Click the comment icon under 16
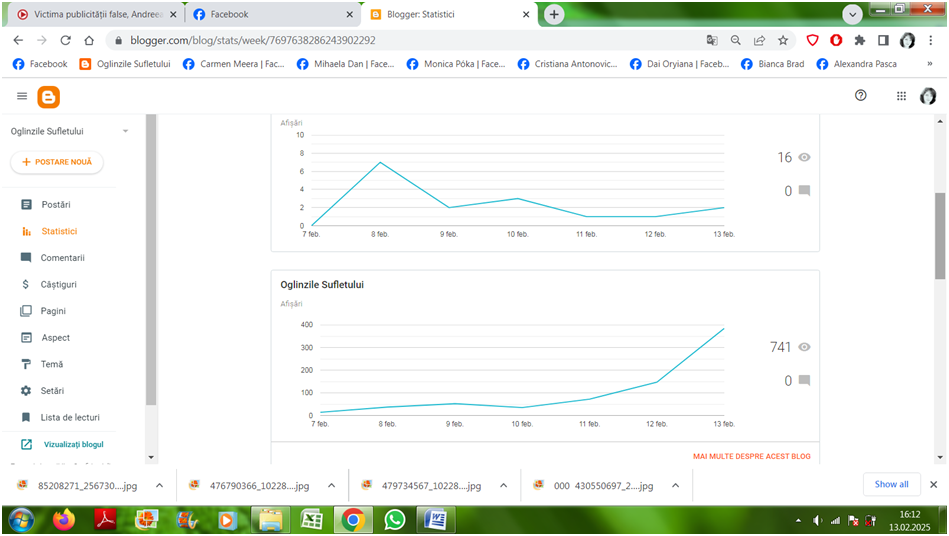The image size is (949, 536). [x=804, y=191]
